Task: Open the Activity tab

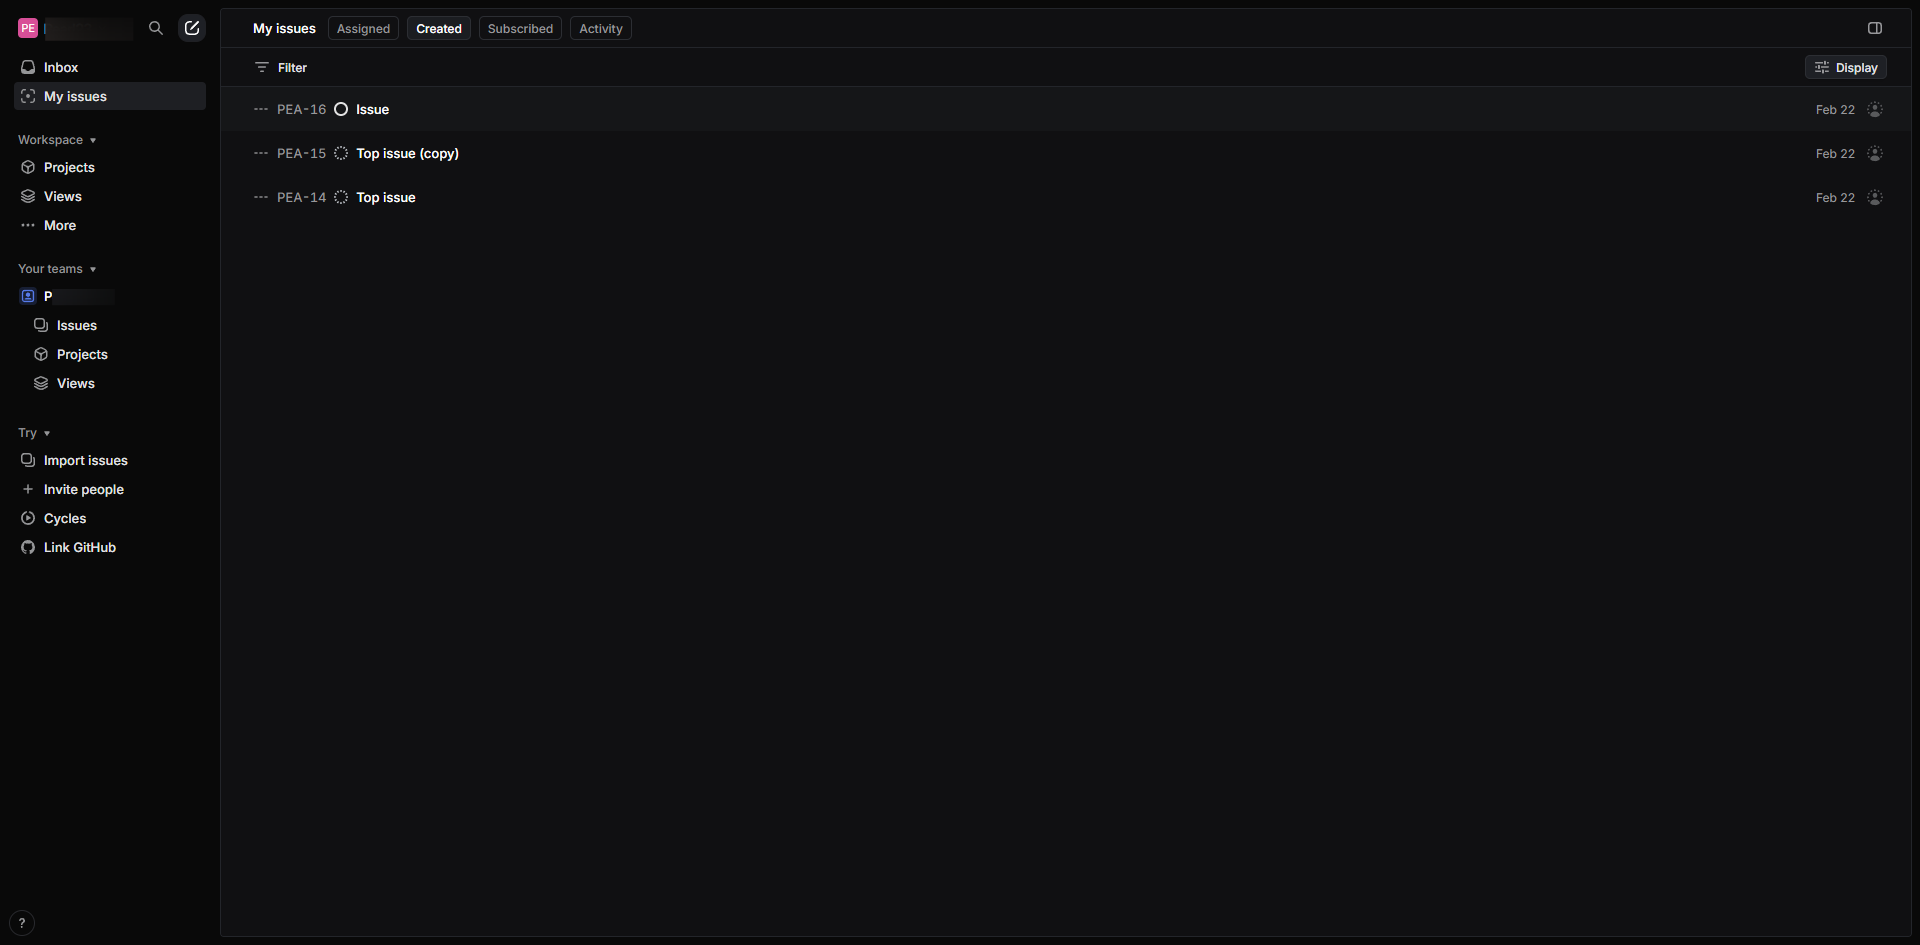Action: pyautogui.click(x=601, y=29)
